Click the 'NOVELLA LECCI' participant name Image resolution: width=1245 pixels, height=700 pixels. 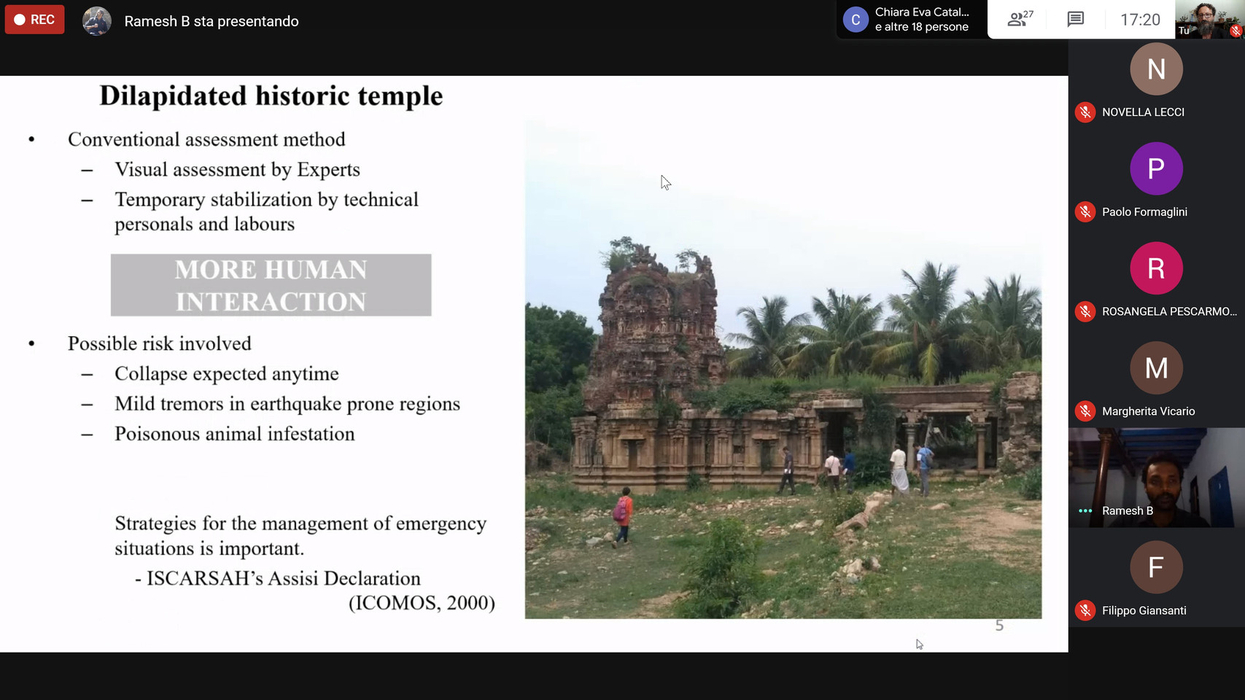click(1143, 112)
